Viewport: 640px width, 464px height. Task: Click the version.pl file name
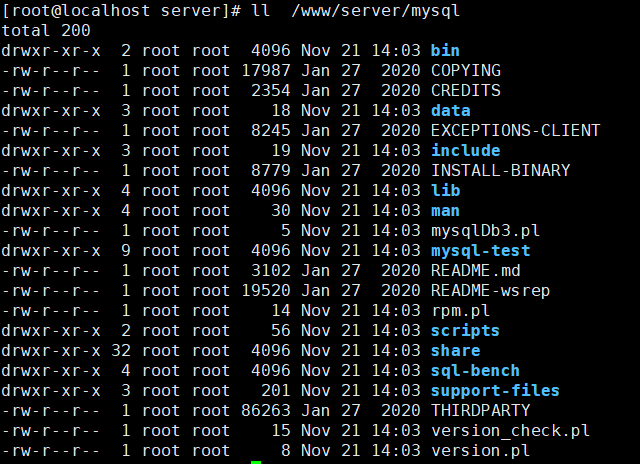click(481, 451)
